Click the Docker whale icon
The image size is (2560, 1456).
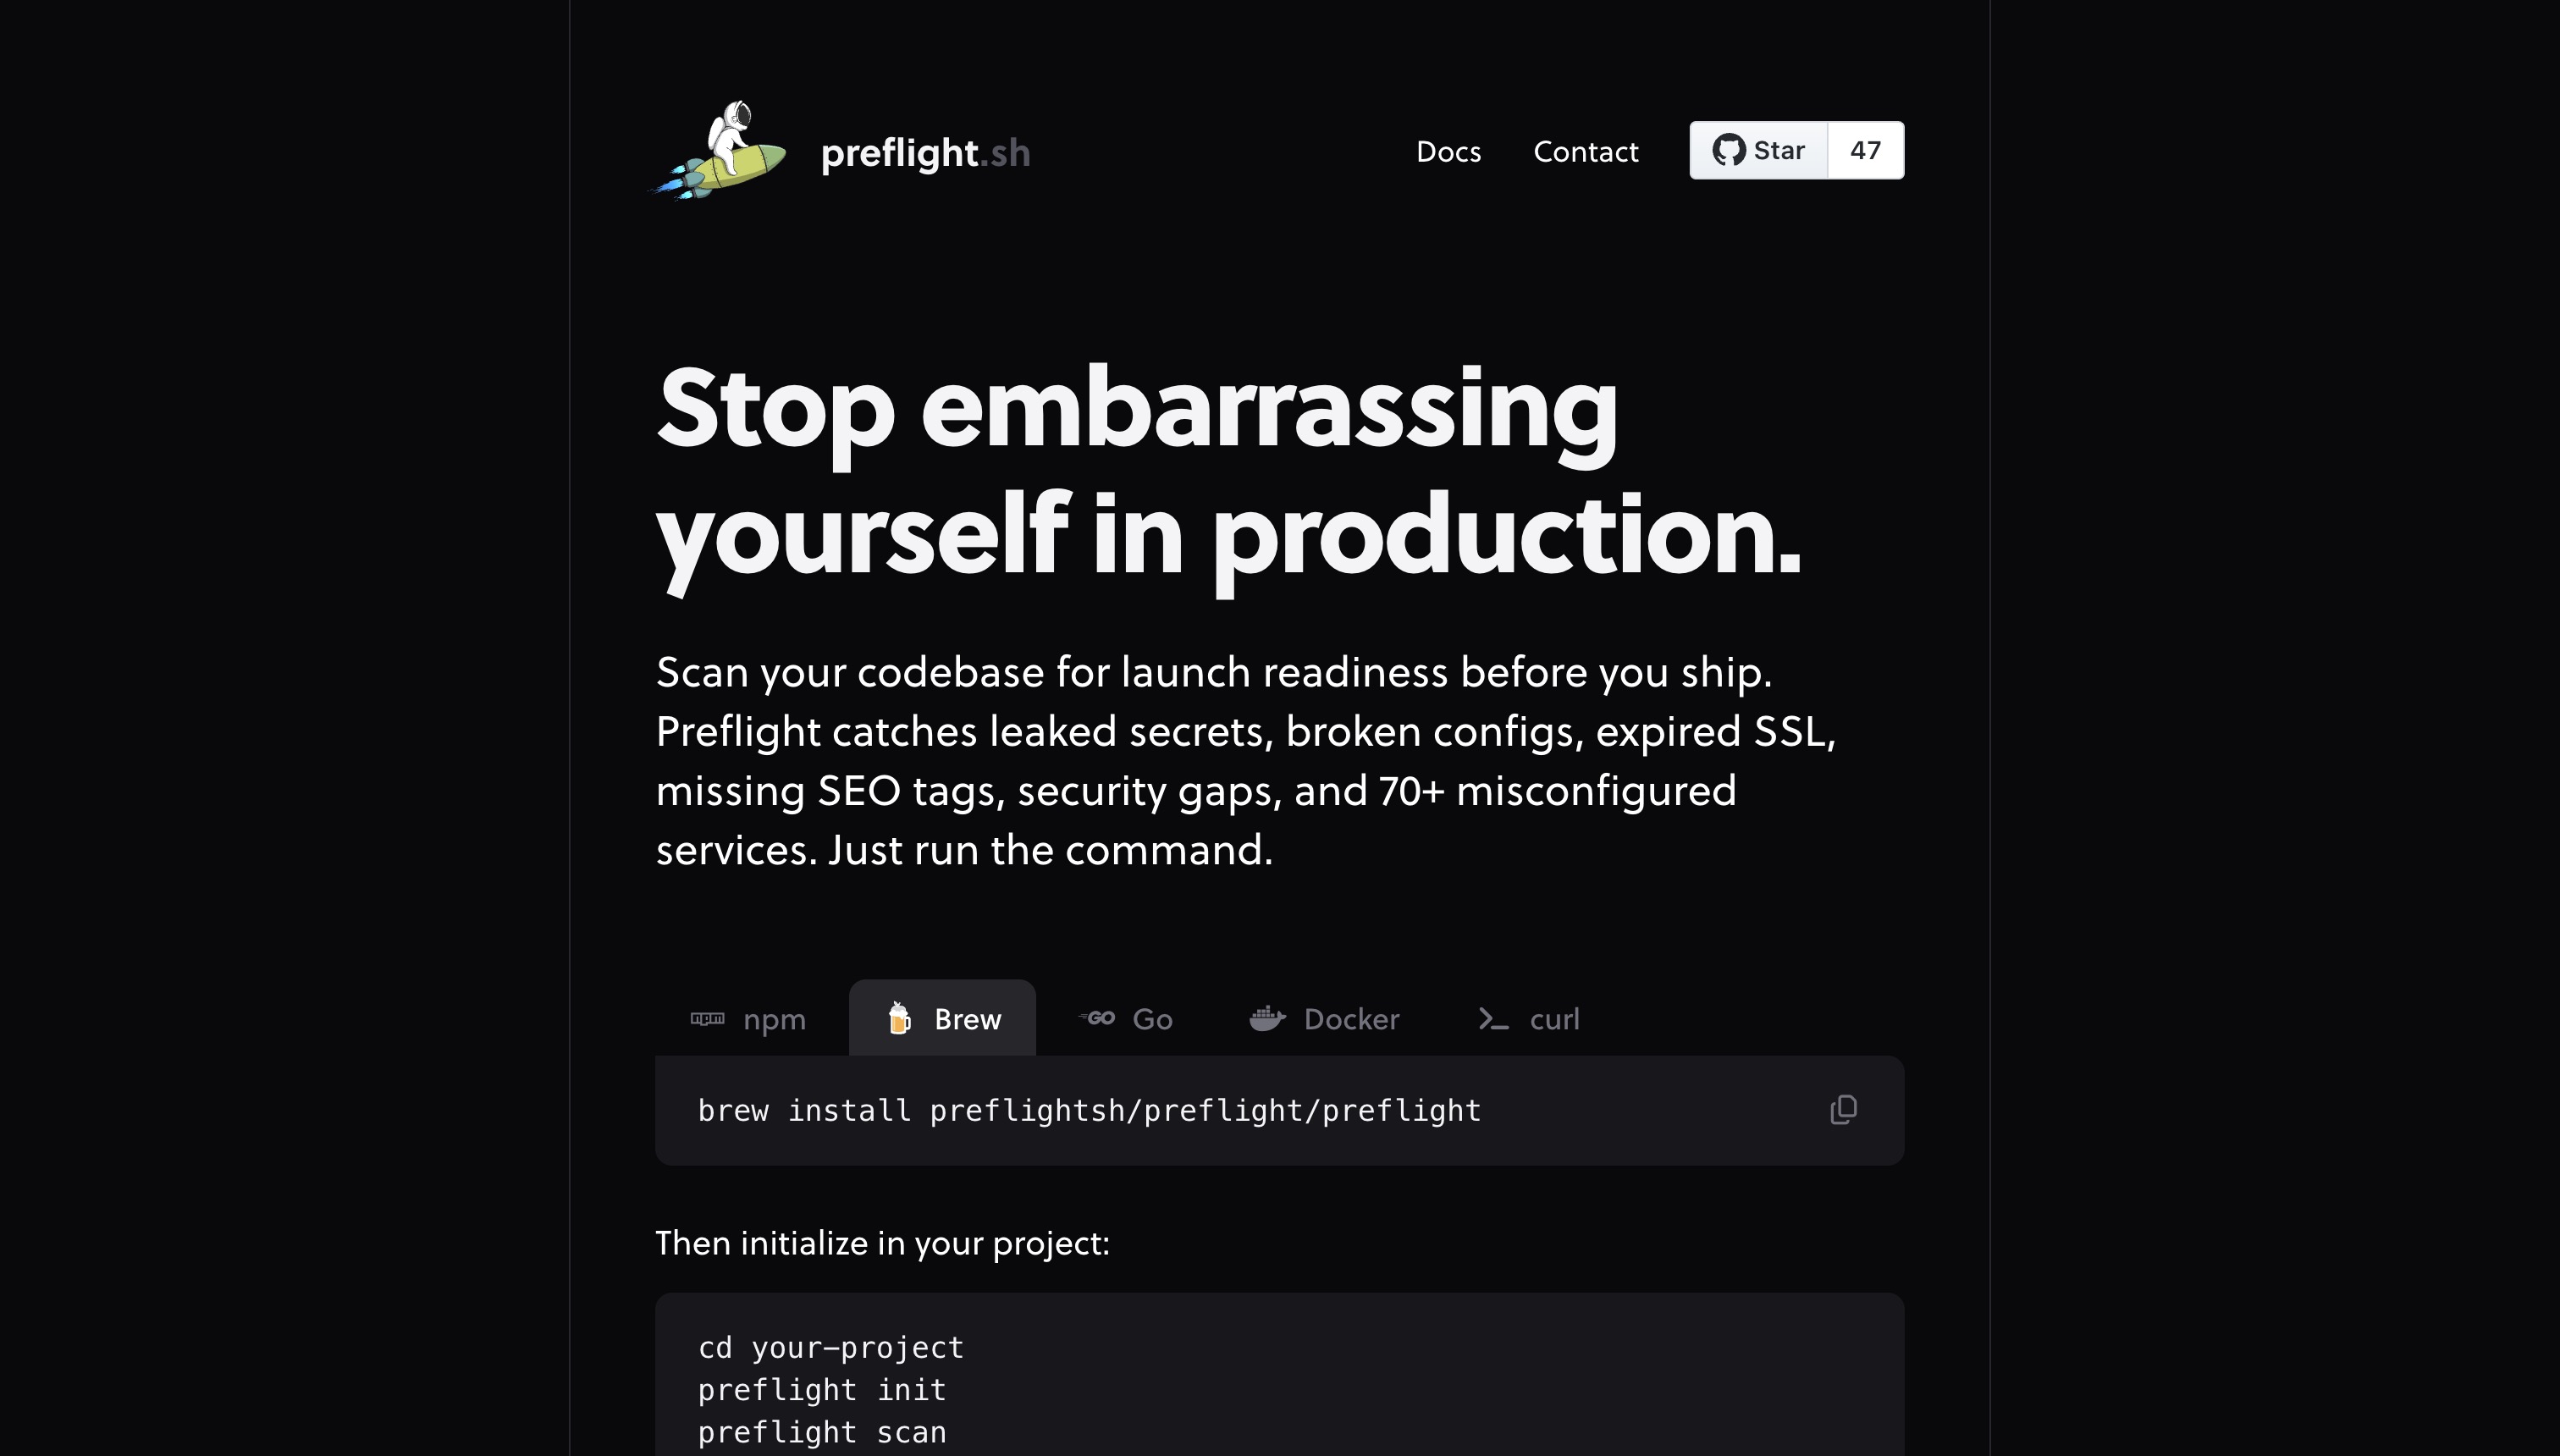coord(1267,1018)
